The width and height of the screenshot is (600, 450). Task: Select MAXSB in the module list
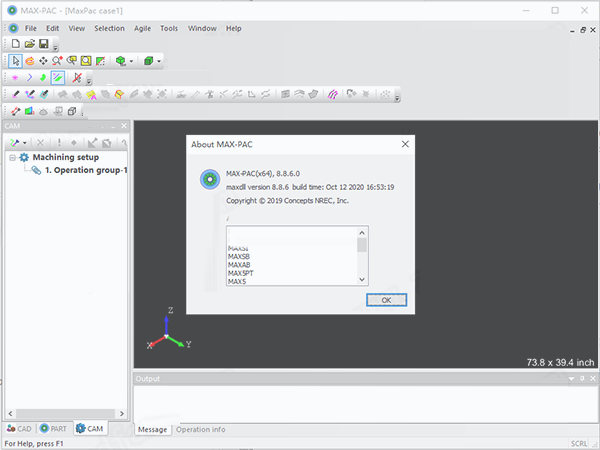tap(239, 256)
